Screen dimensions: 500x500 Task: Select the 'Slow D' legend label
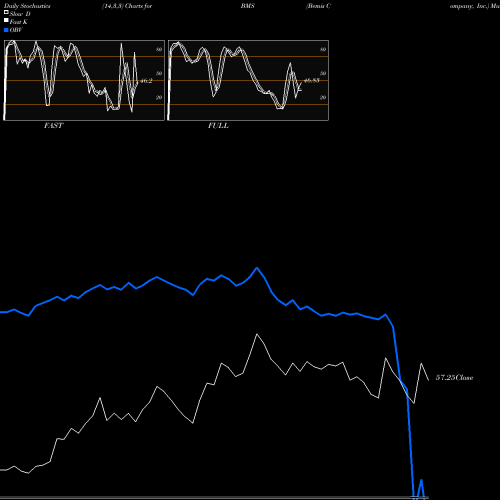20,14
